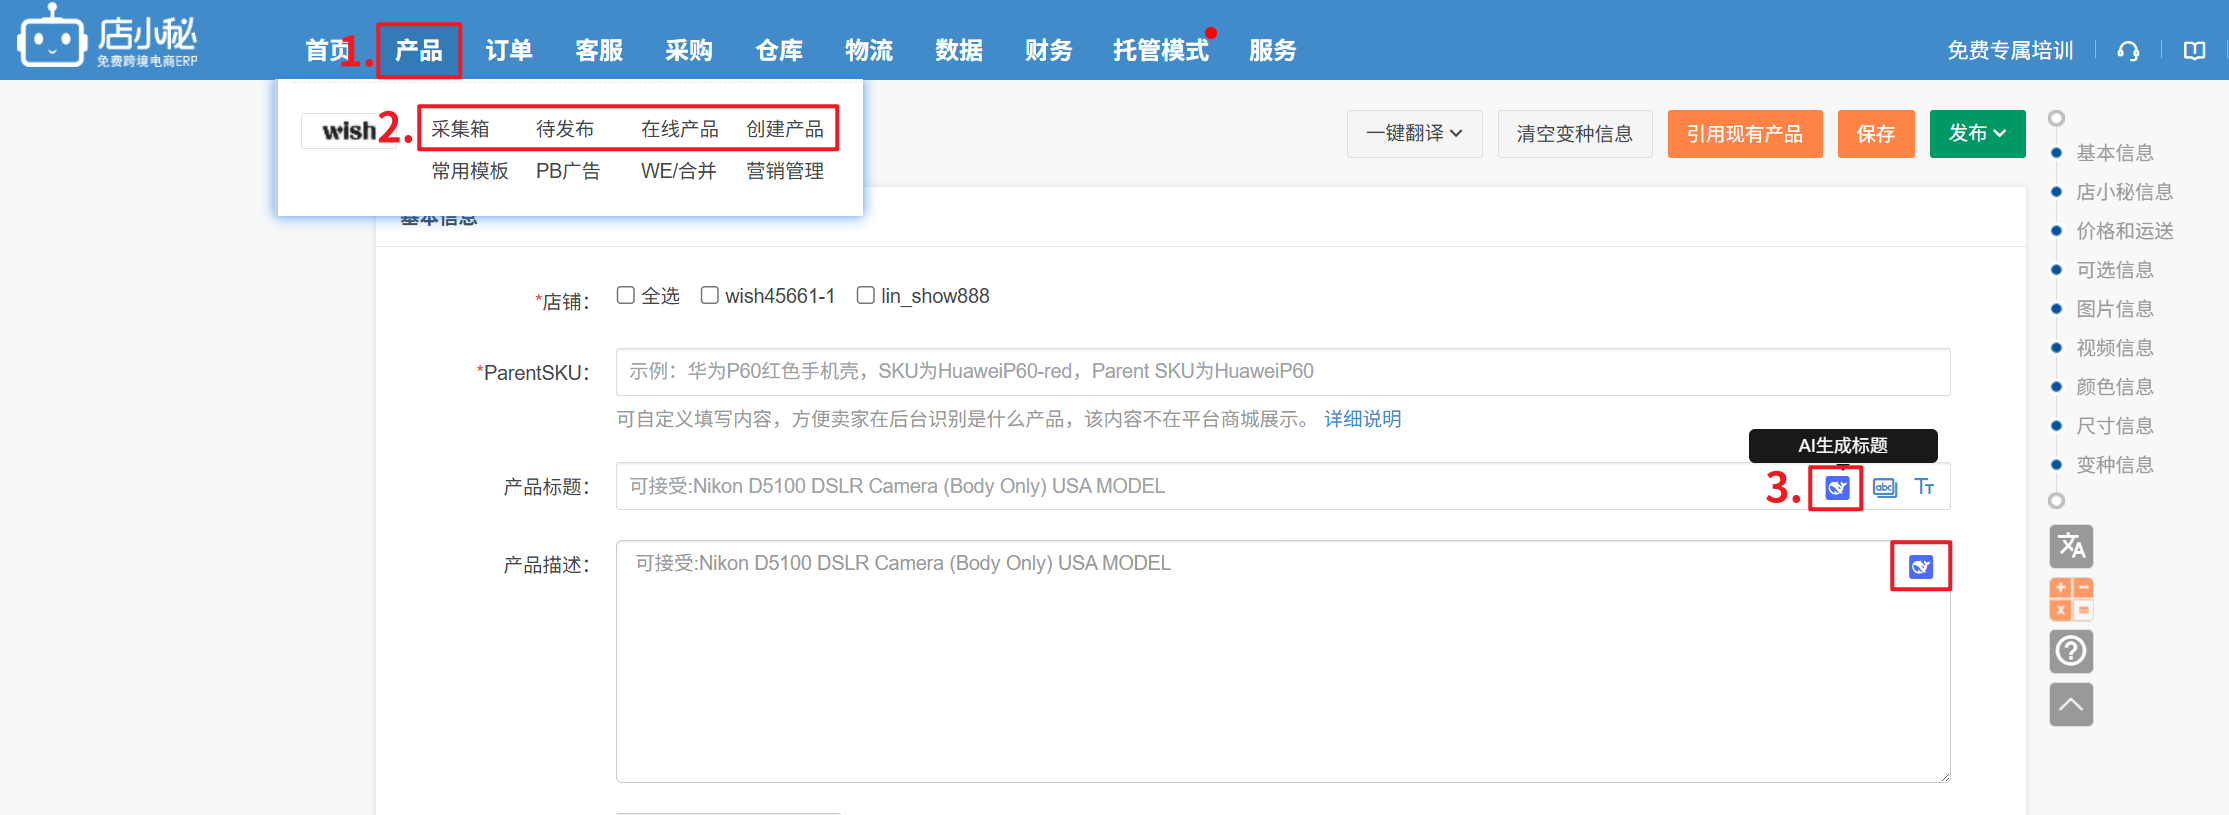Tick the wish45661-1 store checkbox
Image resolution: width=2229 pixels, height=815 pixels.
(x=710, y=295)
